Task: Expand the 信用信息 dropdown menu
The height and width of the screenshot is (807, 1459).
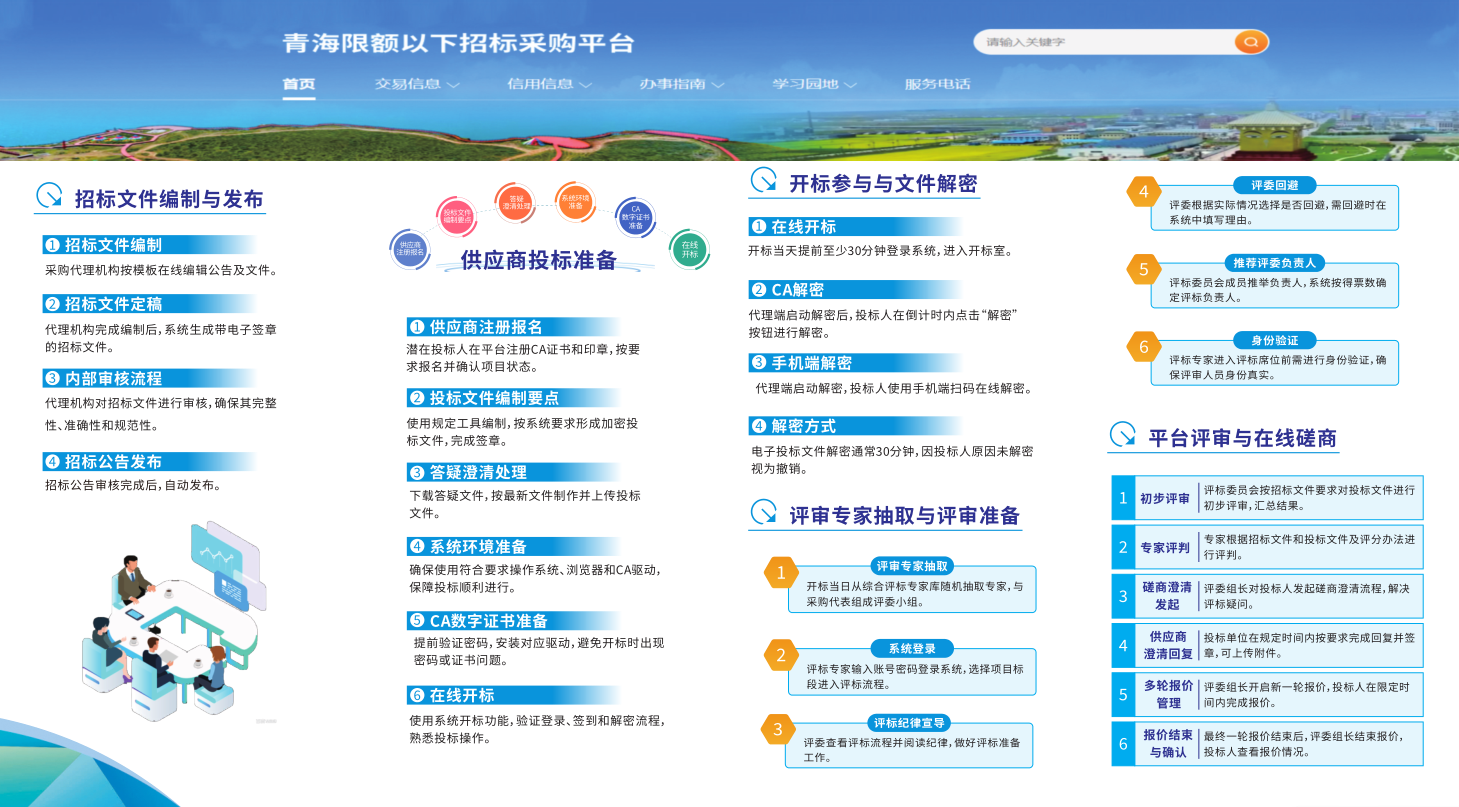Action: (x=549, y=84)
